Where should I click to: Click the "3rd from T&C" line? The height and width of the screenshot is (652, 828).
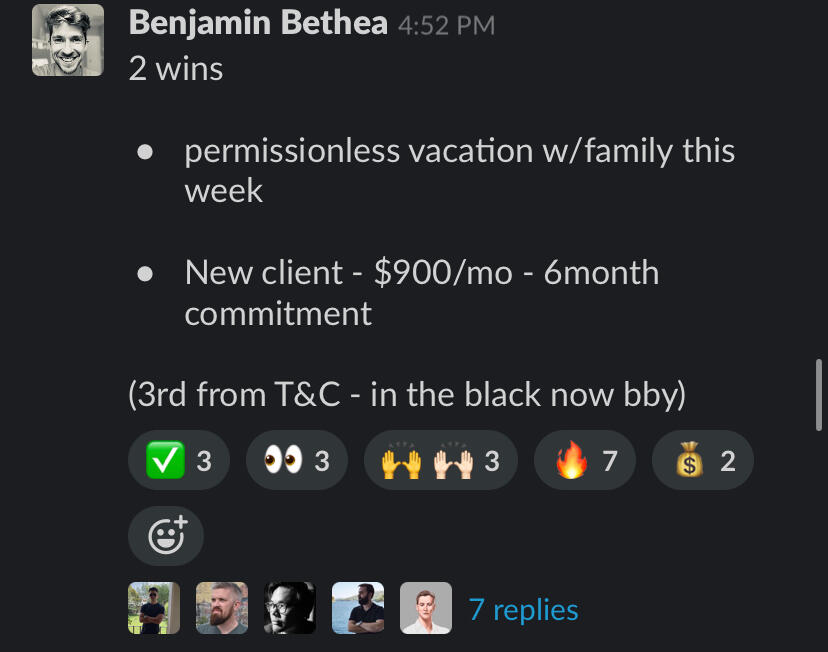[407, 394]
